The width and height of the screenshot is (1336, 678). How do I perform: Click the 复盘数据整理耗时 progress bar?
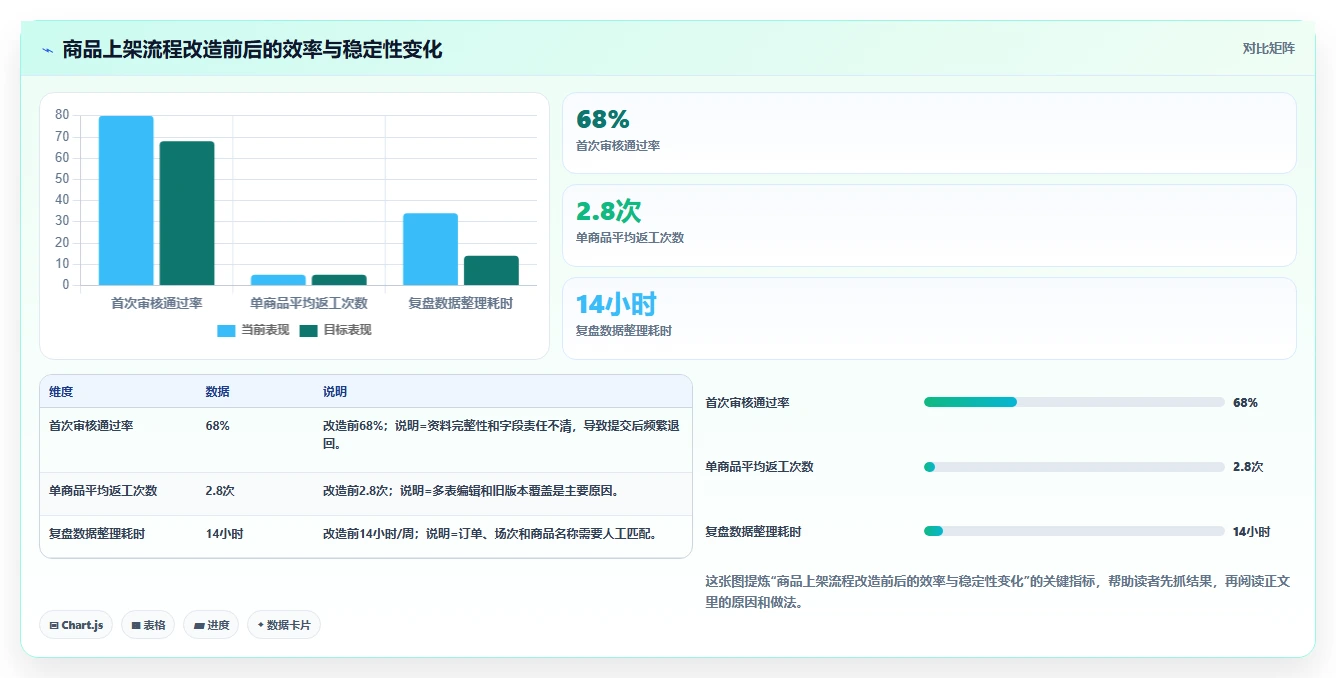[1074, 531]
